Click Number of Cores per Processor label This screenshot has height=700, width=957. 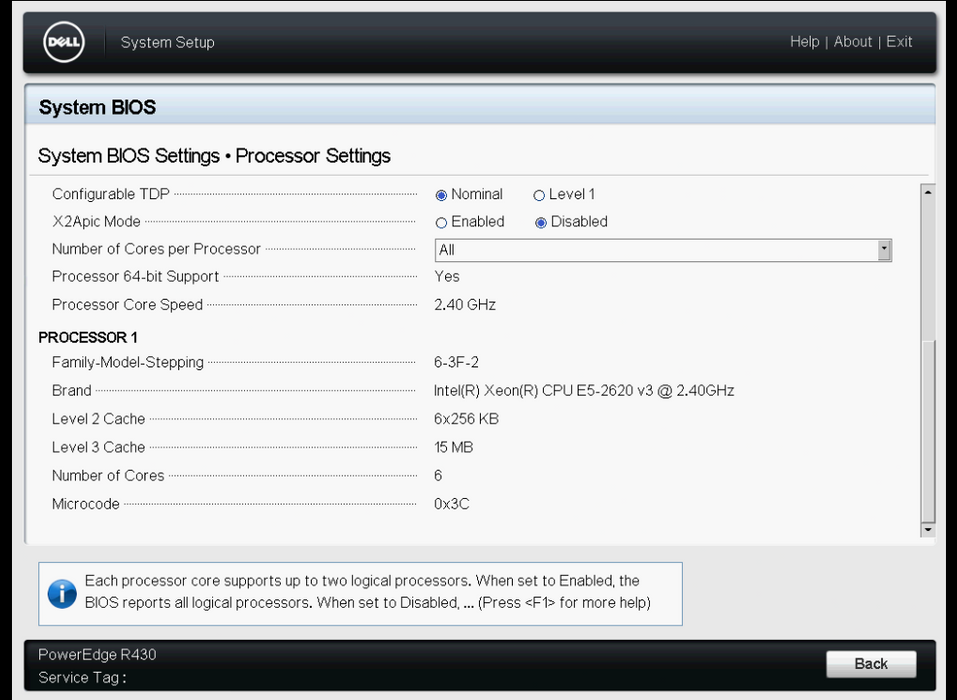(x=156, y=249)
